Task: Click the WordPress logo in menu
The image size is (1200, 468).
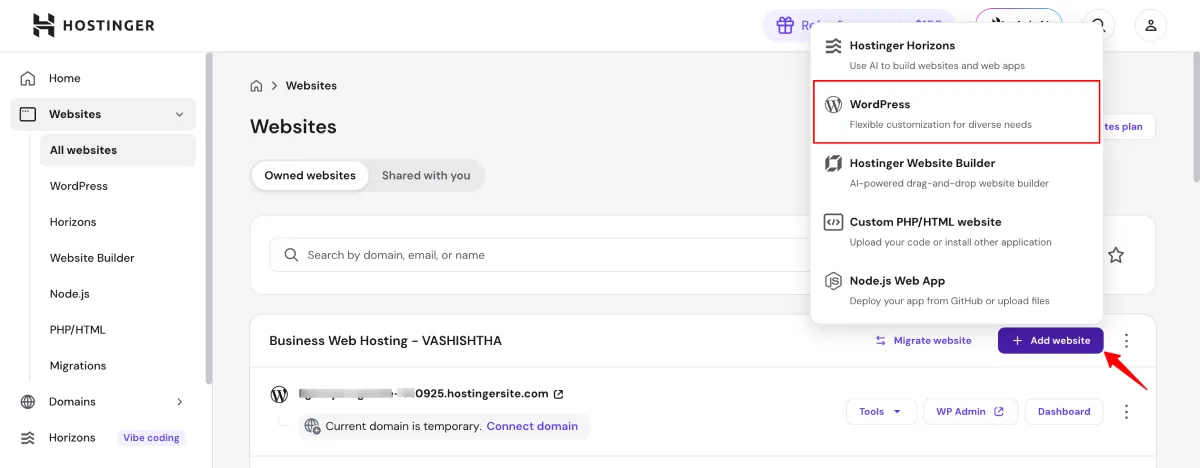Action: click(833, 104)
